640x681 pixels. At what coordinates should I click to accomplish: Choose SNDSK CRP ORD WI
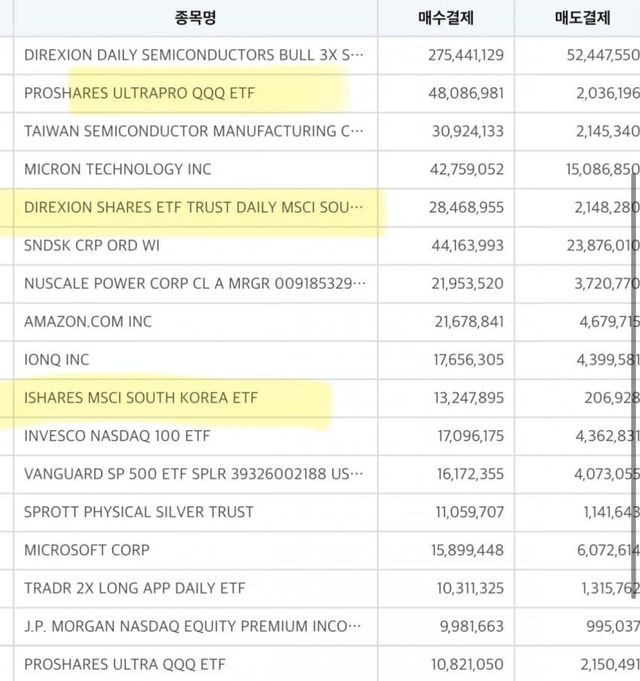pos(92,245)
